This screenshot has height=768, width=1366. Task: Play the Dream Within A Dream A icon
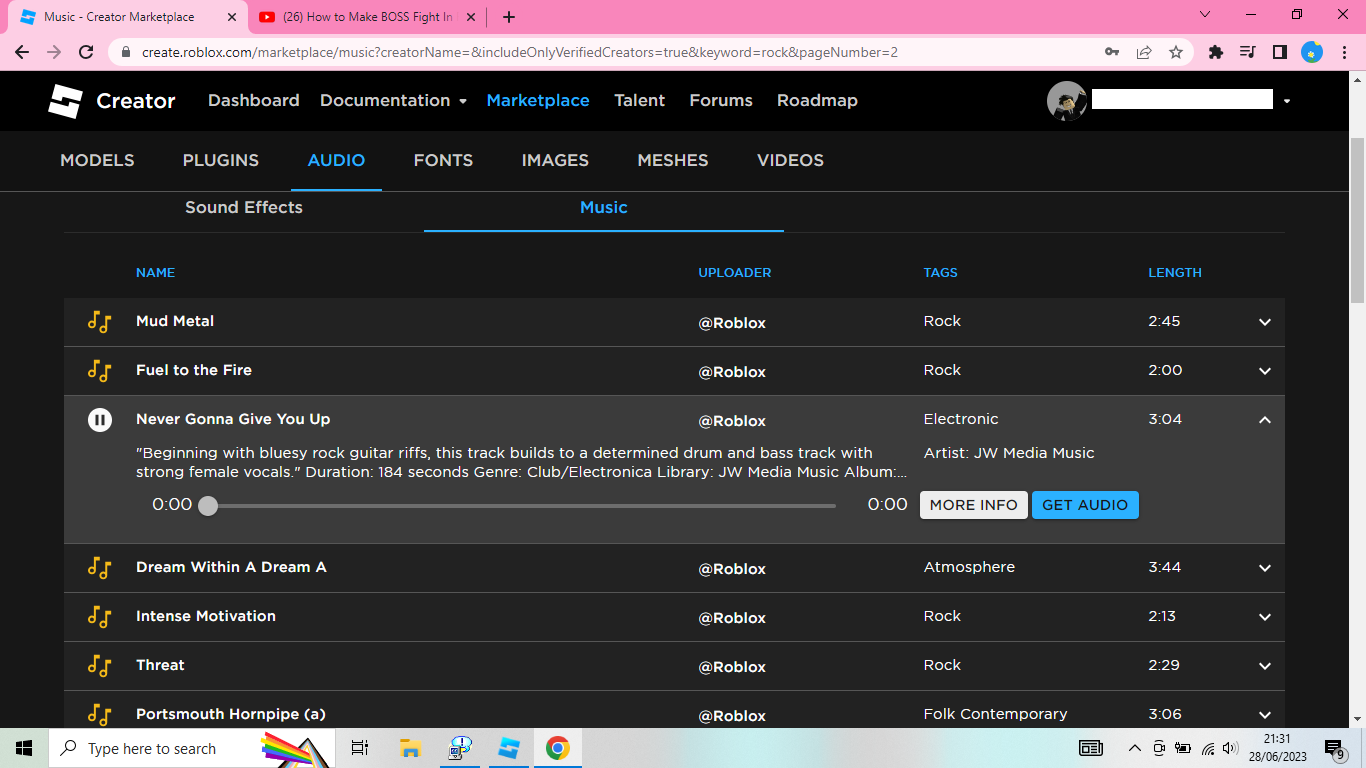coord(99,568)
